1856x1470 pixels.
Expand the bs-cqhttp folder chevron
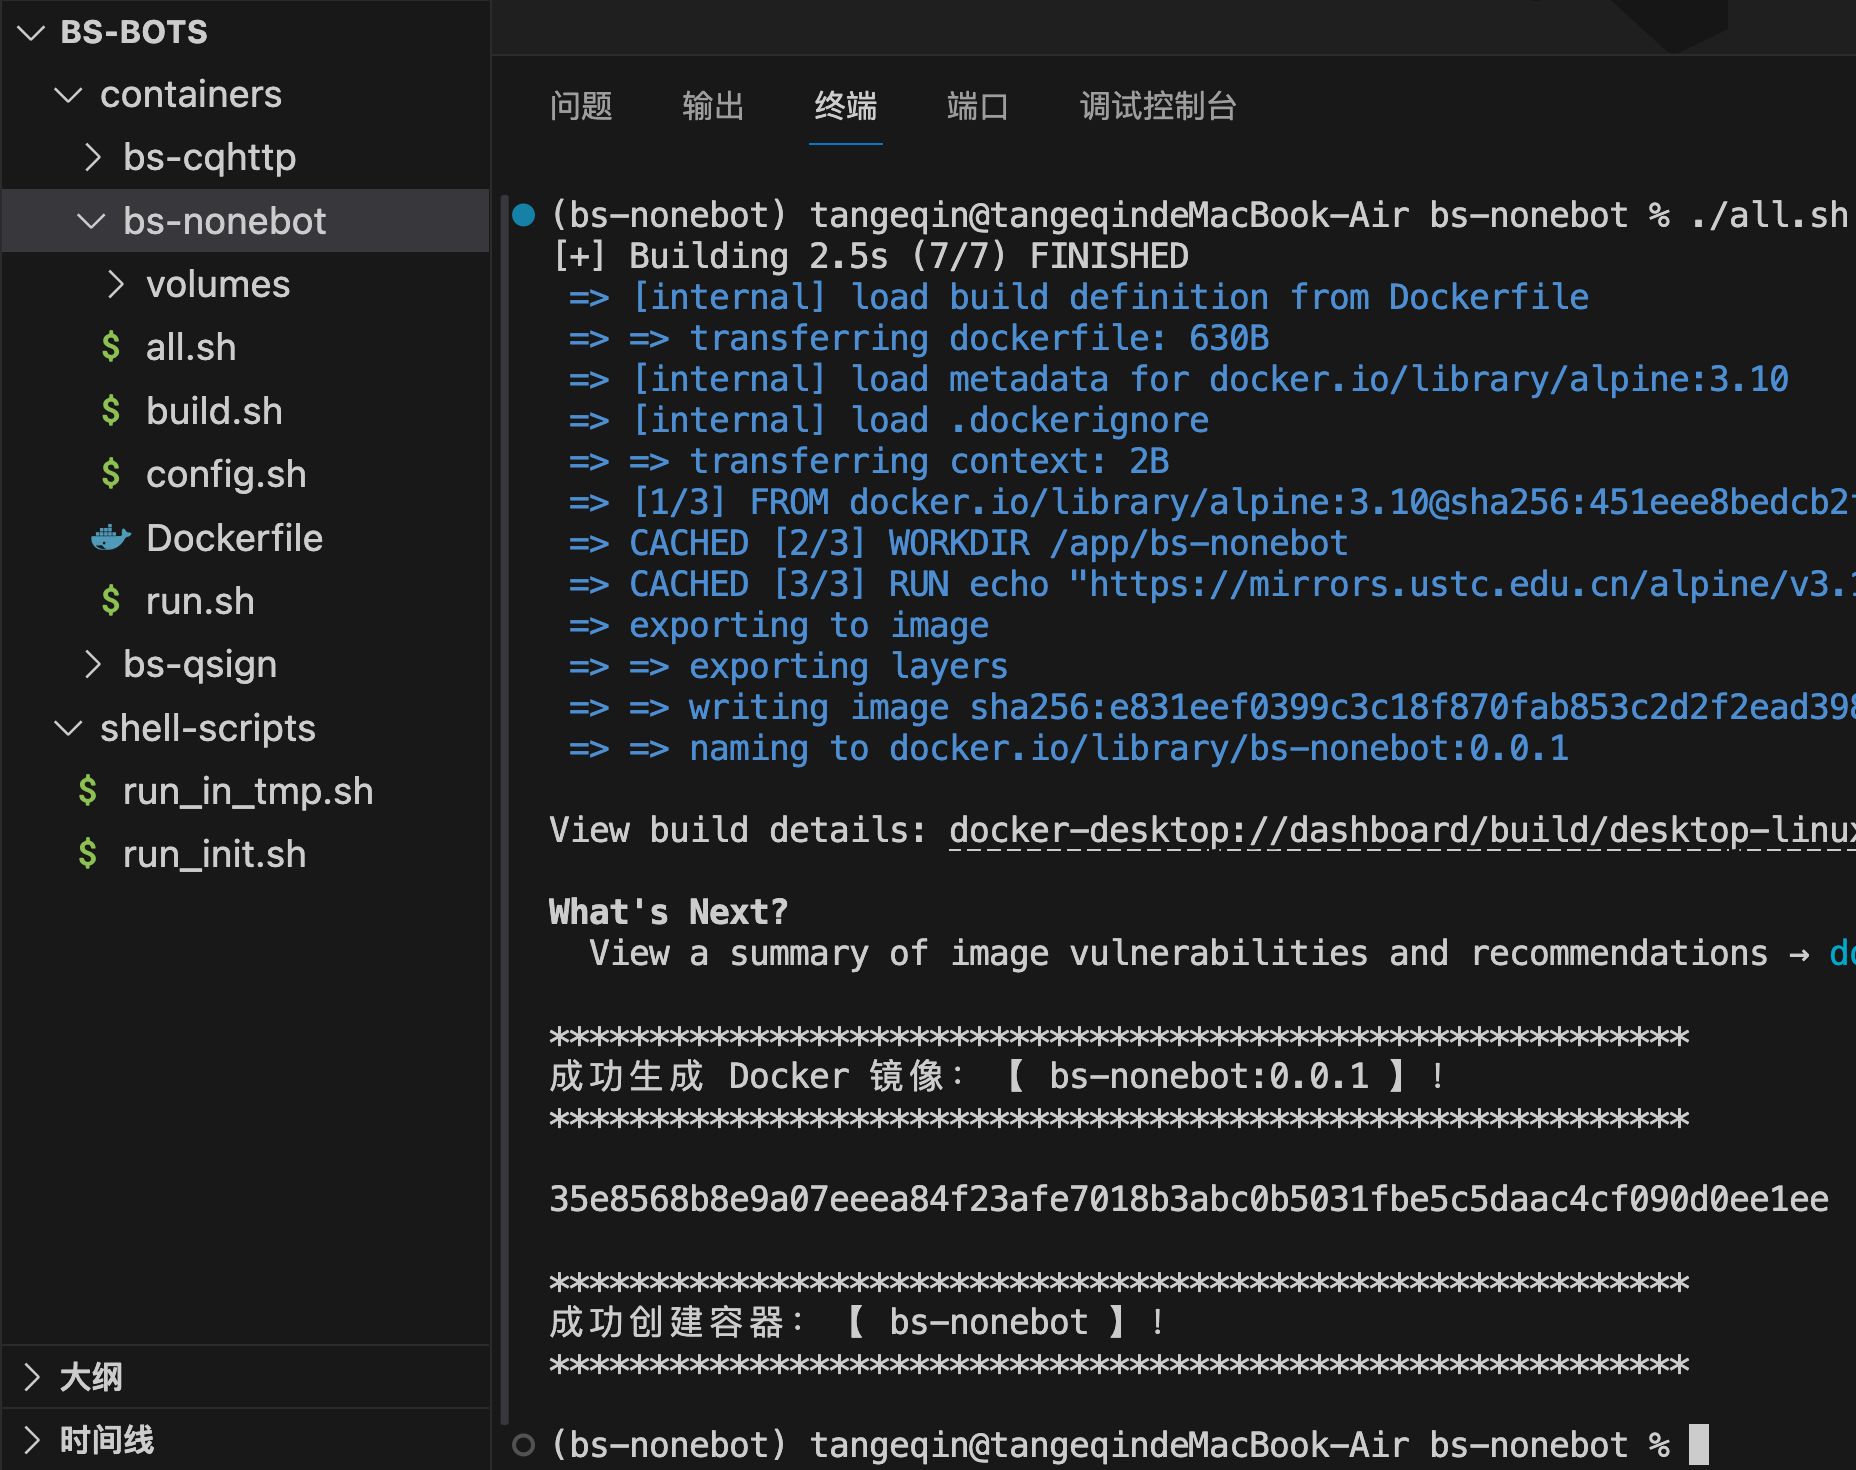pos(92,157)
